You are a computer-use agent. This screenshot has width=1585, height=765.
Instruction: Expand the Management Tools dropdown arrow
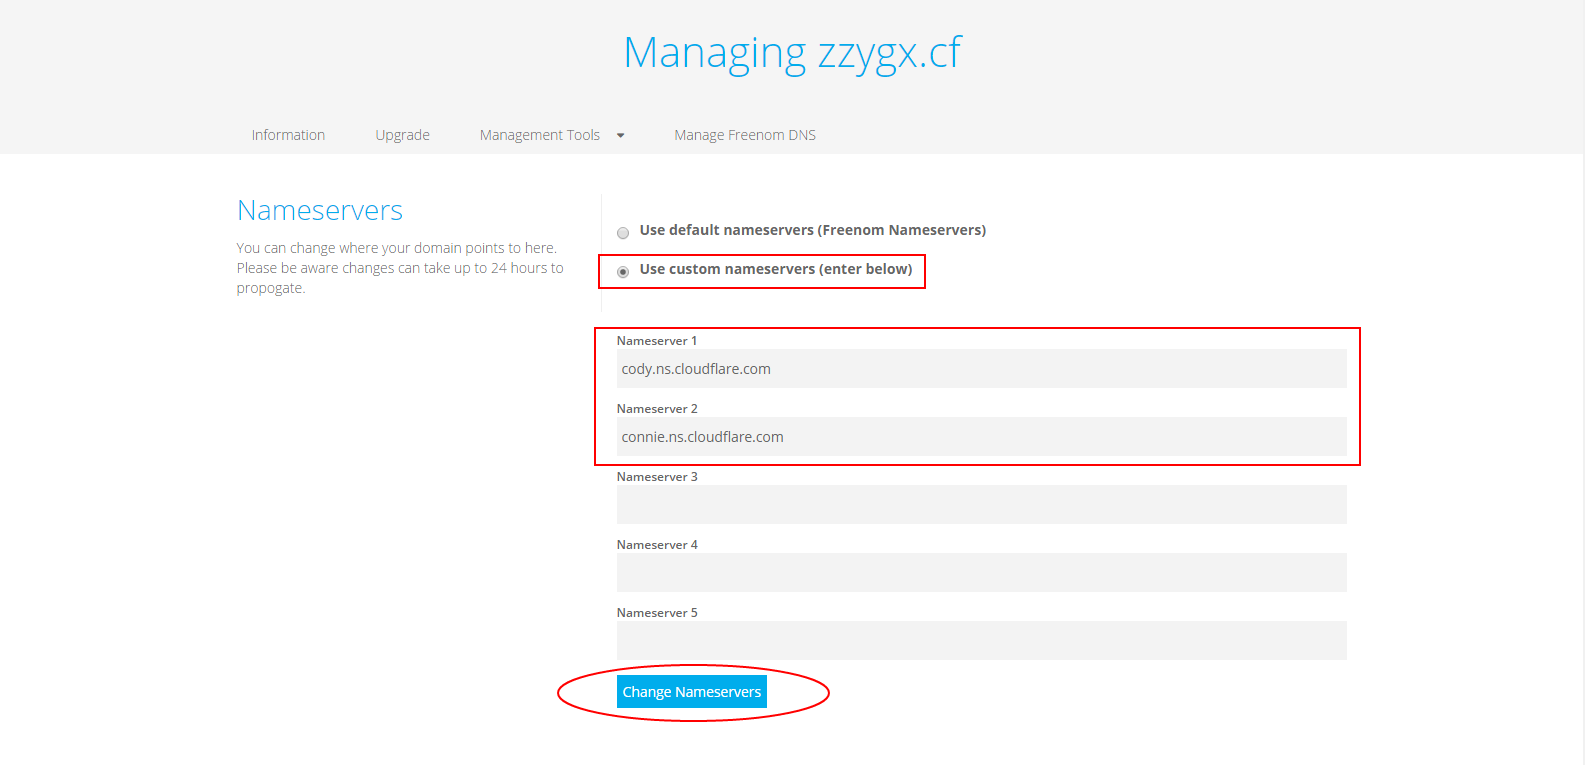[620, 136]
